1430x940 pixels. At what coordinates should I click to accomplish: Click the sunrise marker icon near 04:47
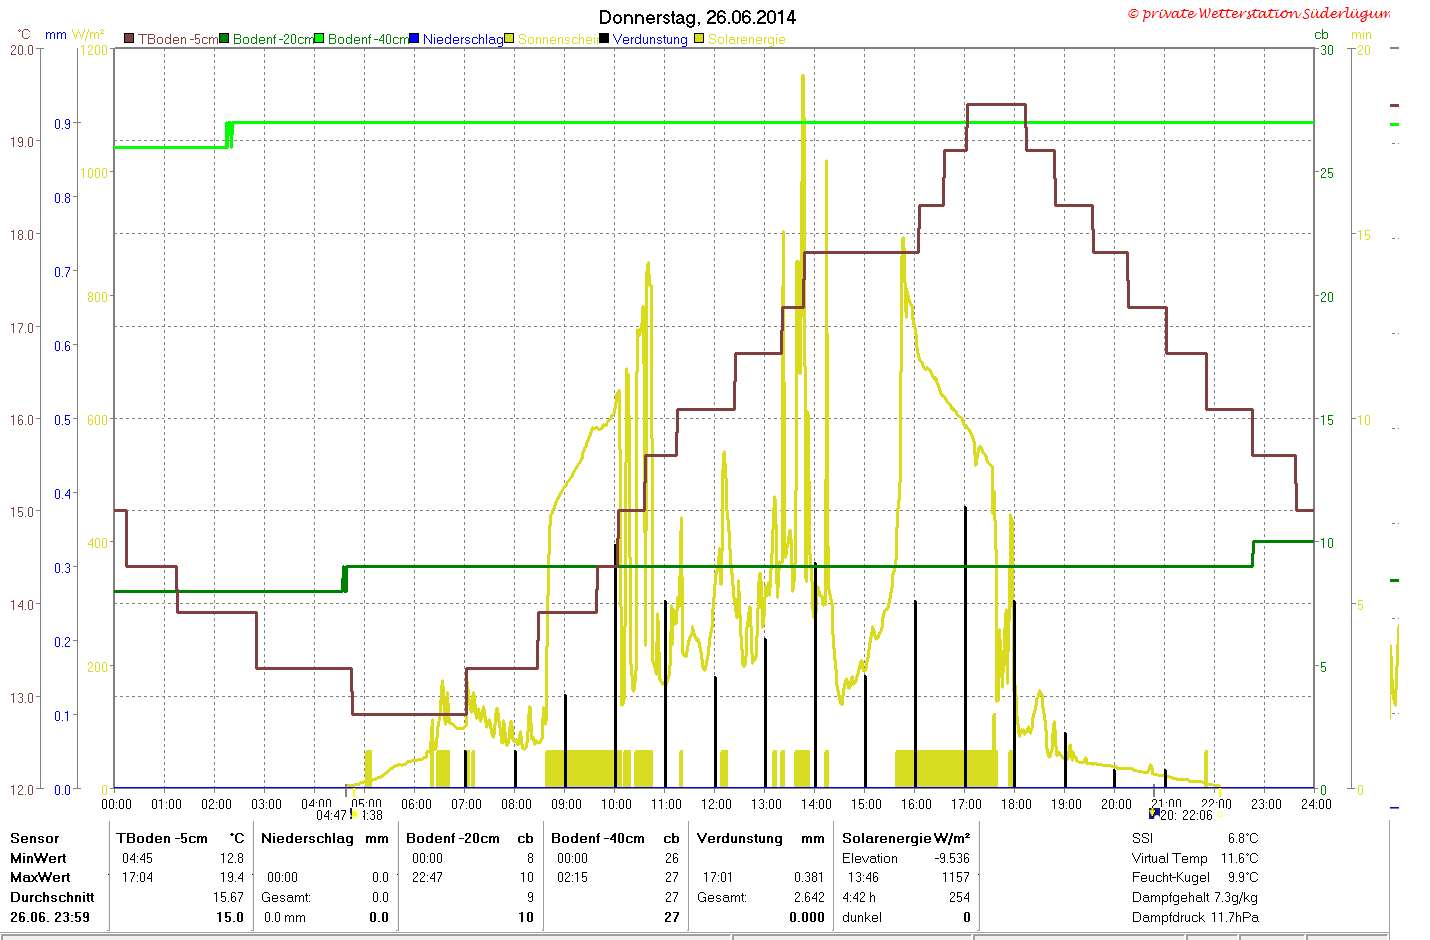point(354,814)
